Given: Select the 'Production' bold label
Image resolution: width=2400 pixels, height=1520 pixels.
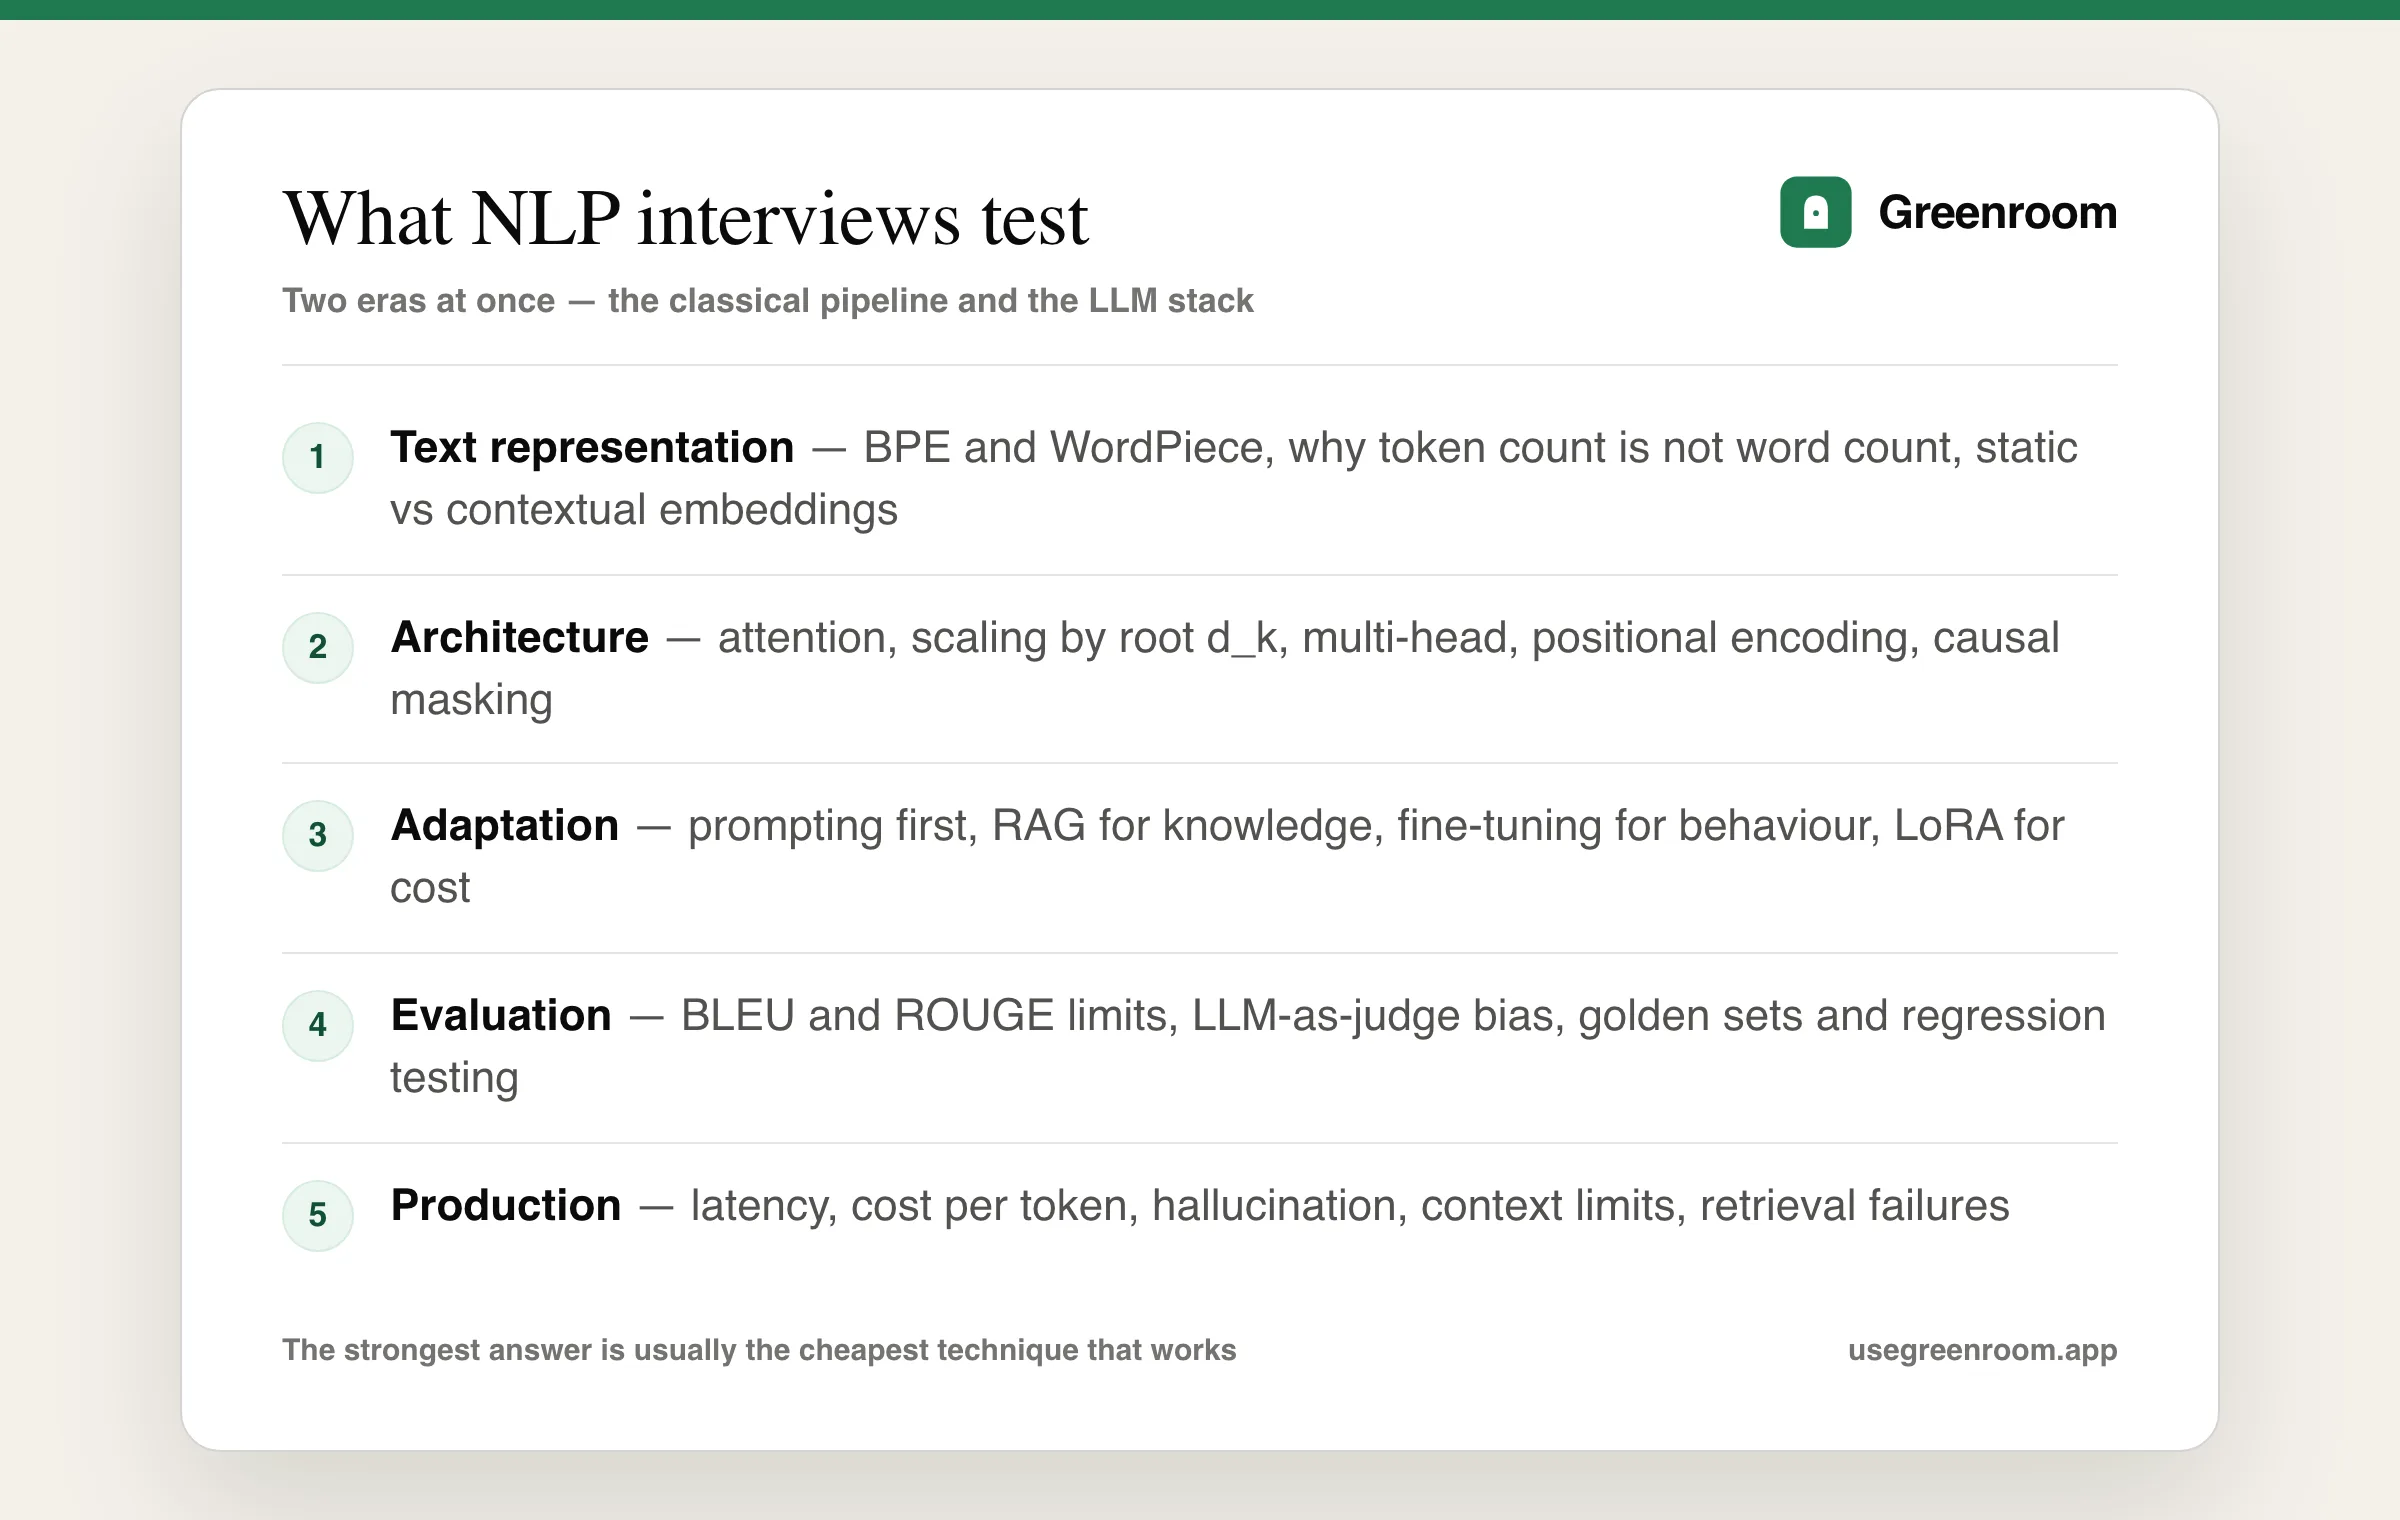Looking at the screenshot, I should click(x=506, y=1206).
